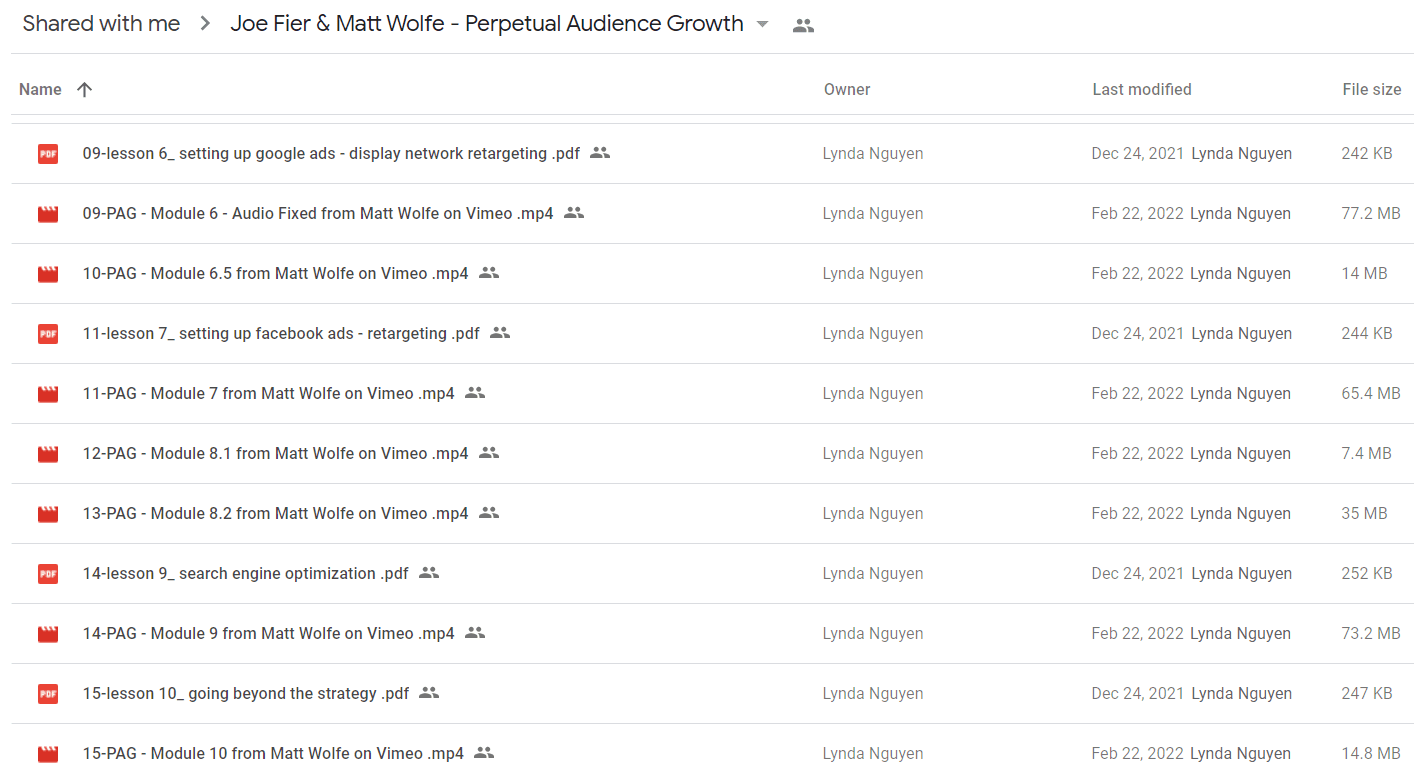
Task: Click the 242 KB file size value
Action: 1367,154
